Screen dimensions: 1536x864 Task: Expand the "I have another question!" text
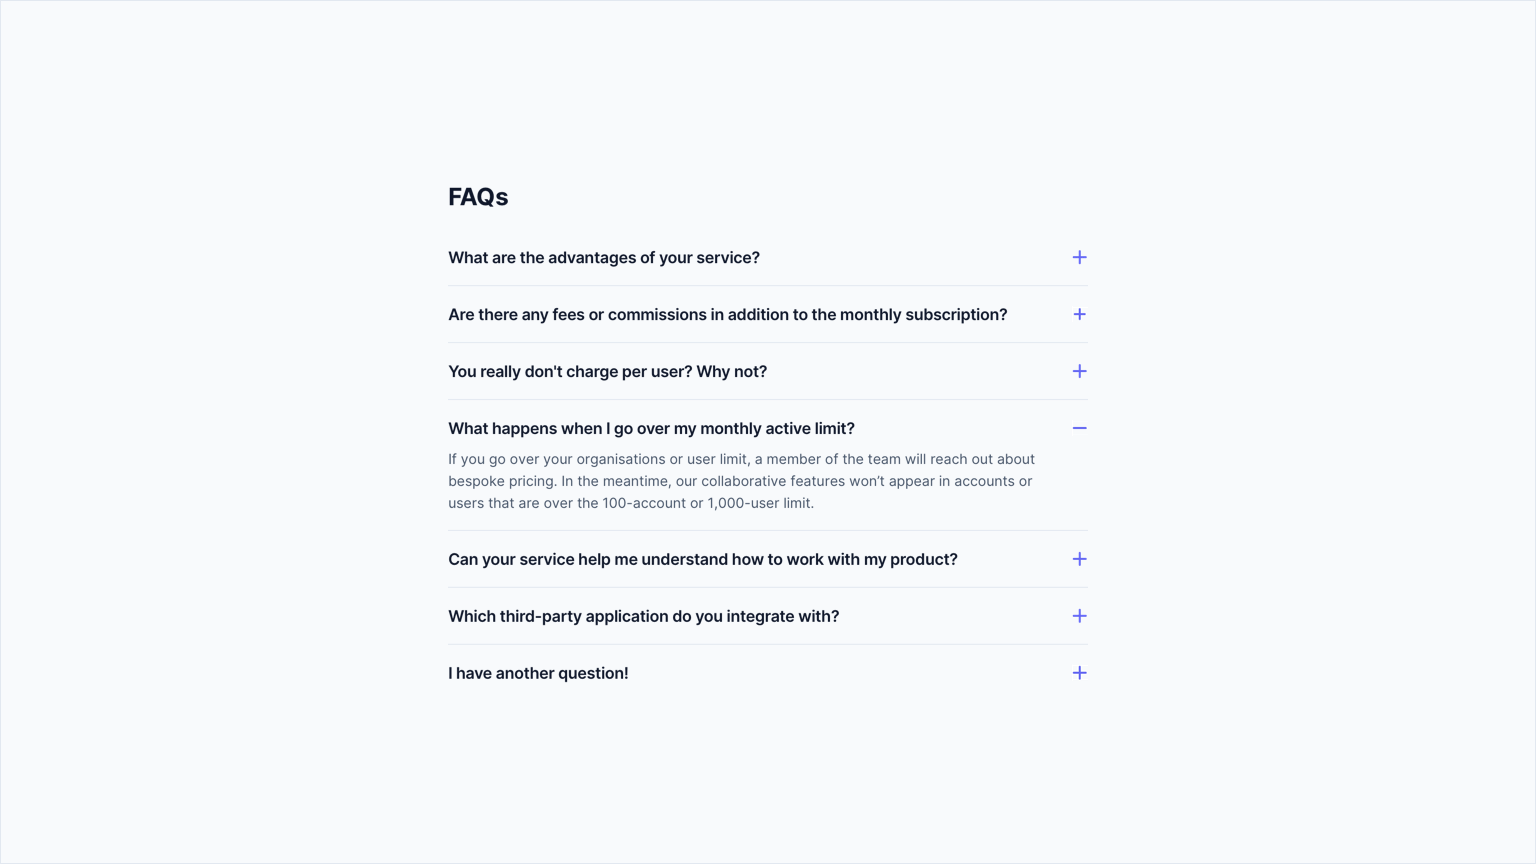tap(538, 674)
